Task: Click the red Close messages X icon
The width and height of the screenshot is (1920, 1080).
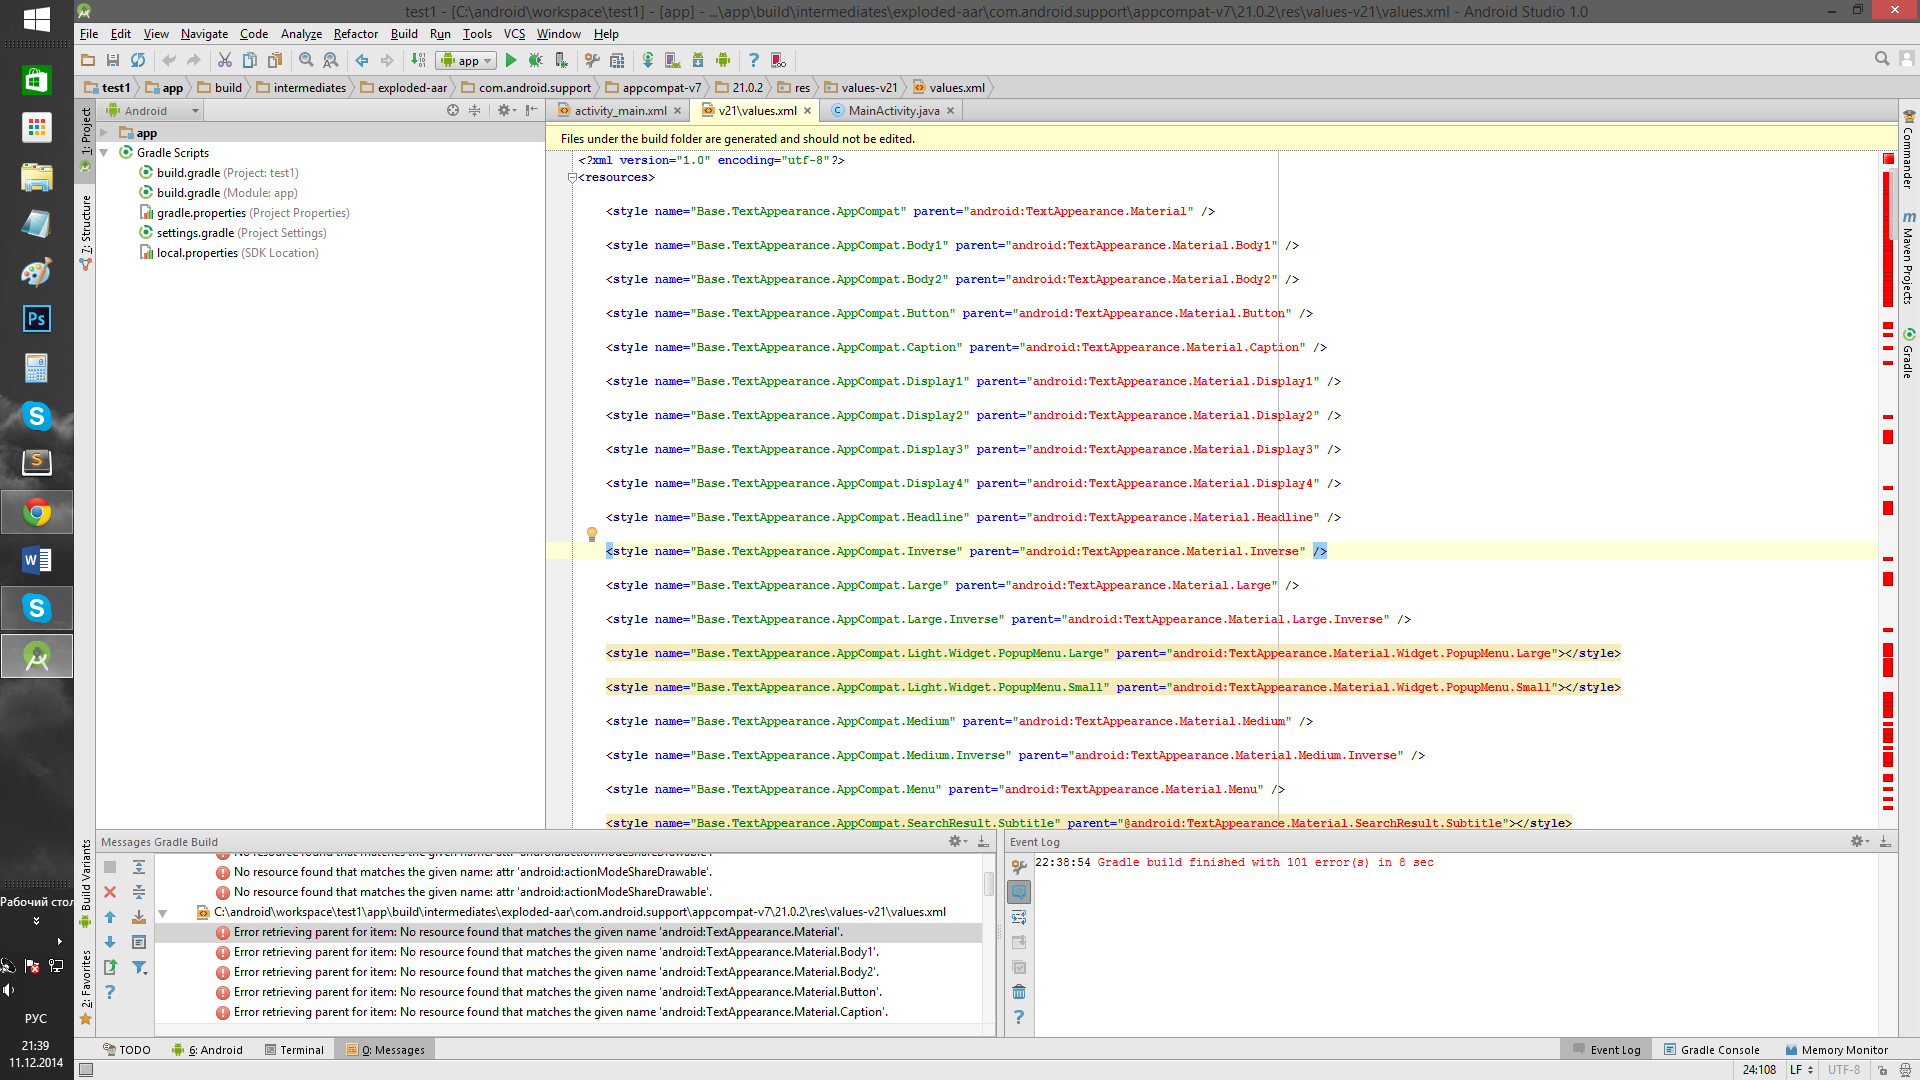Action: (110, 892)
